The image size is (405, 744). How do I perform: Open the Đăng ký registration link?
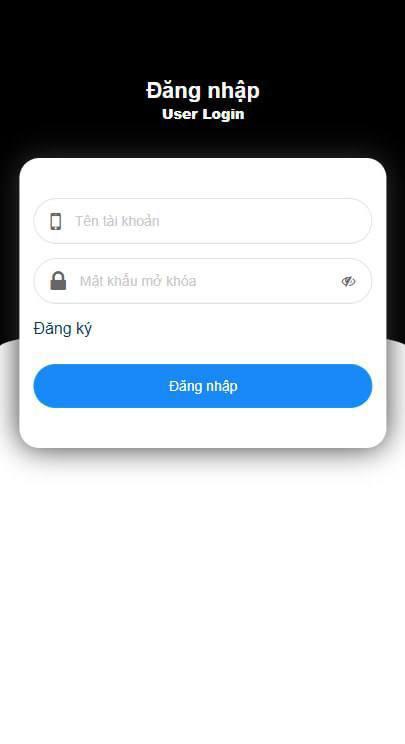tap(63, 328)
